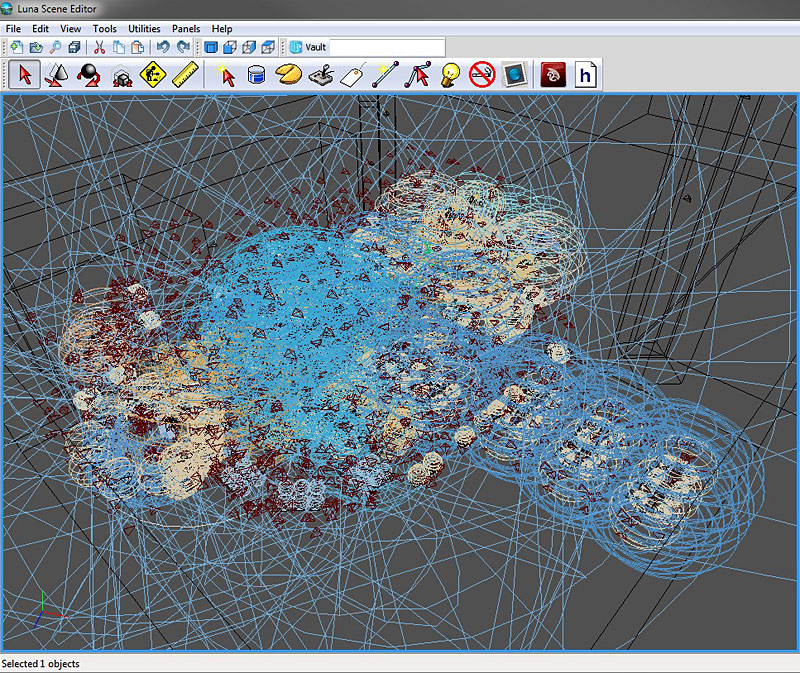Click the joystick controller icon
Image resolution: width=800 pixels, height=673 pixels.
[x=321, y=76]
